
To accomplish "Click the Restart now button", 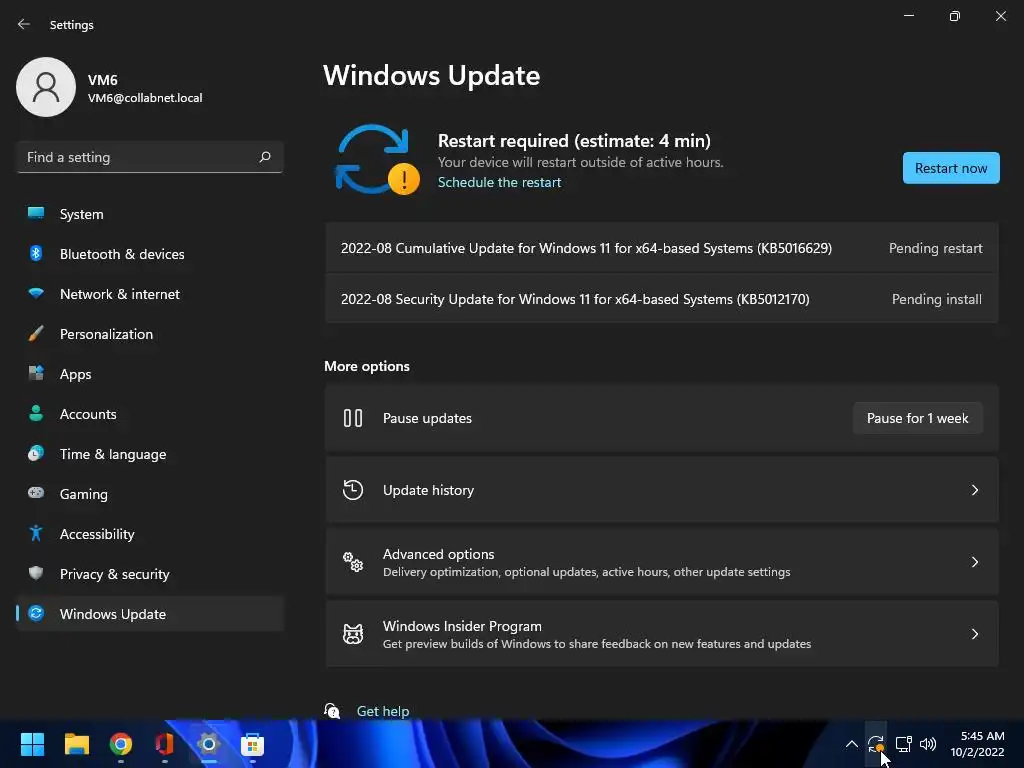I will (x=951, y=168).
